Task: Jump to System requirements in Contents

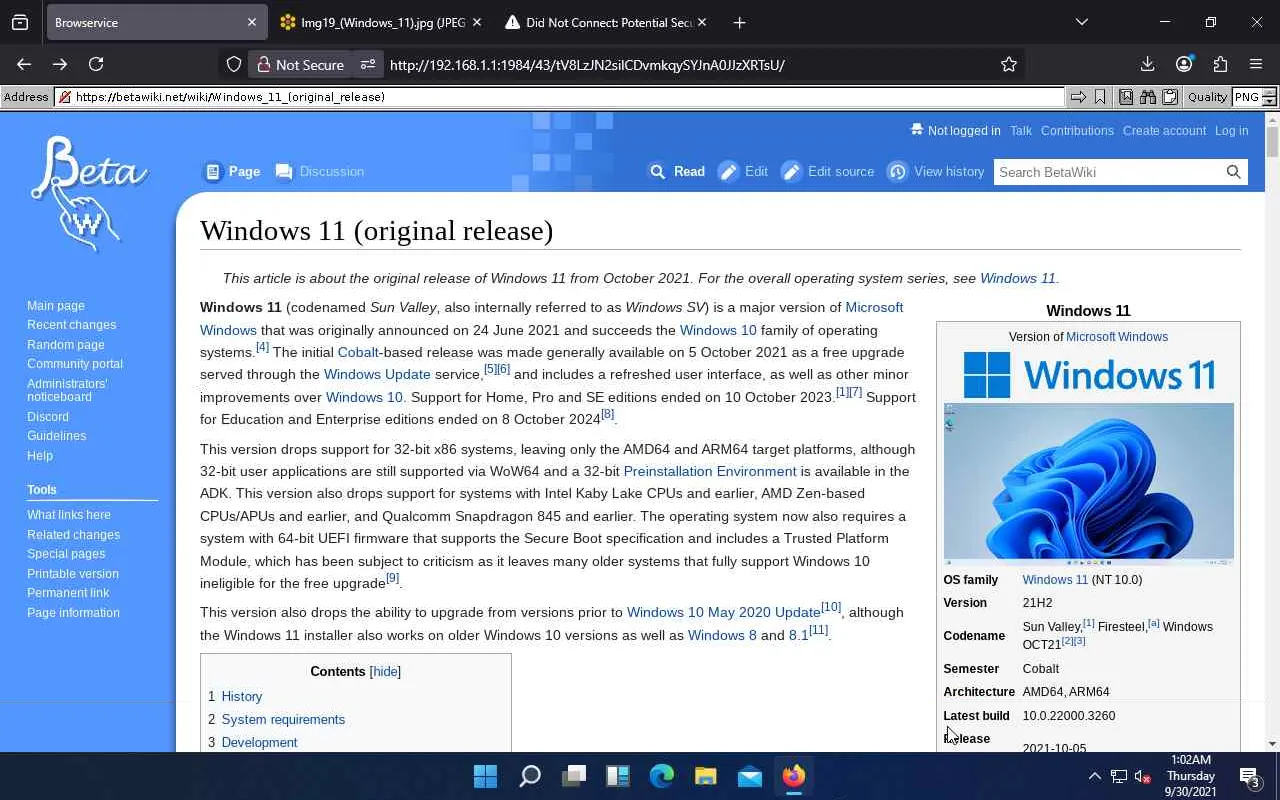Action: (283, 719)
